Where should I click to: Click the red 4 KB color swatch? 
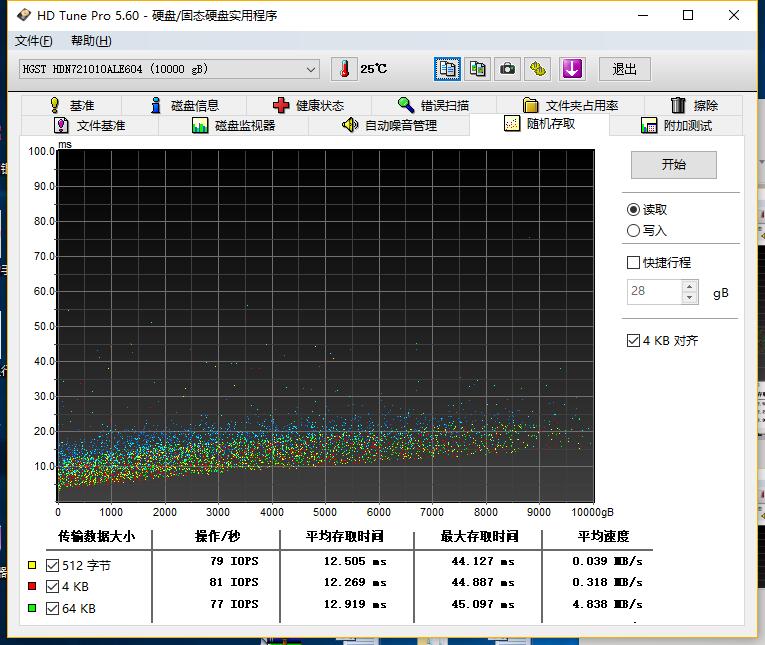[32, 586]
